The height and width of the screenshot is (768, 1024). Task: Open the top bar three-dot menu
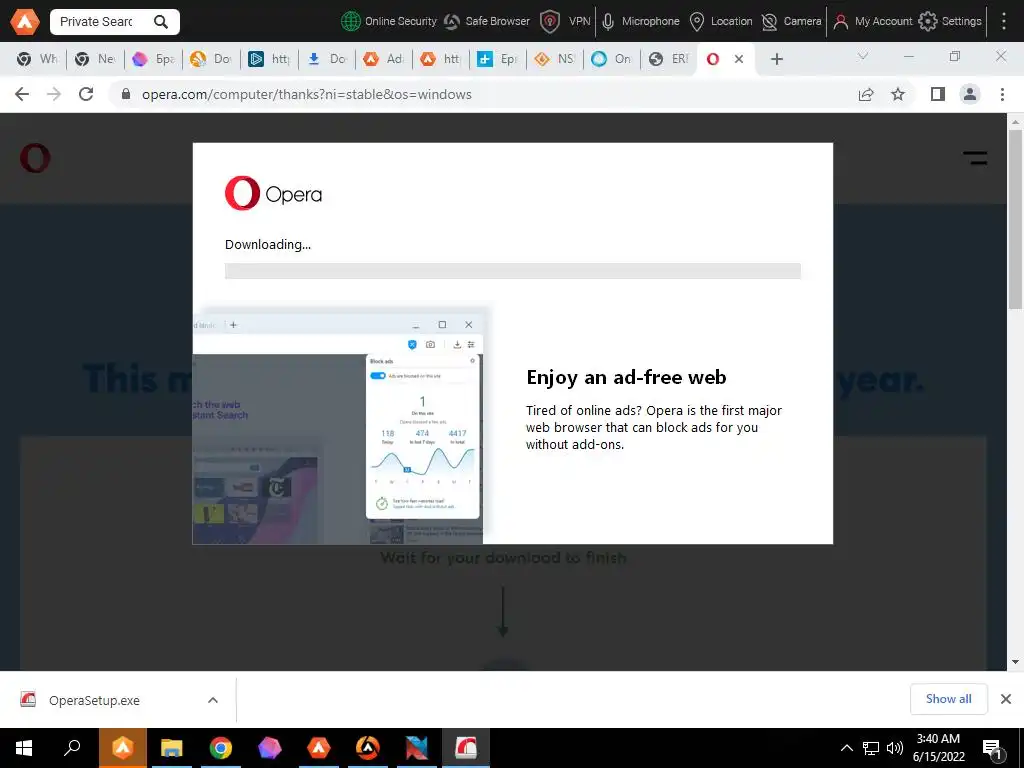[x=1004, y=22]
